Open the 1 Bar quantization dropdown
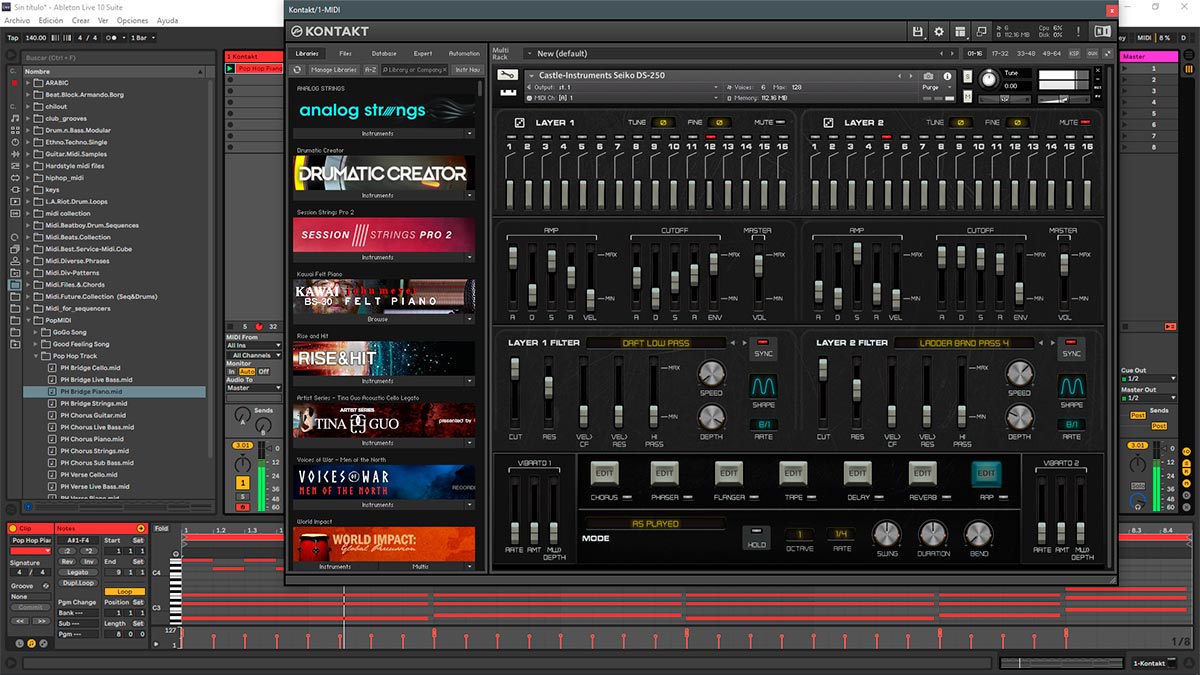The image size is (1200, 675). tap(144, 37)
